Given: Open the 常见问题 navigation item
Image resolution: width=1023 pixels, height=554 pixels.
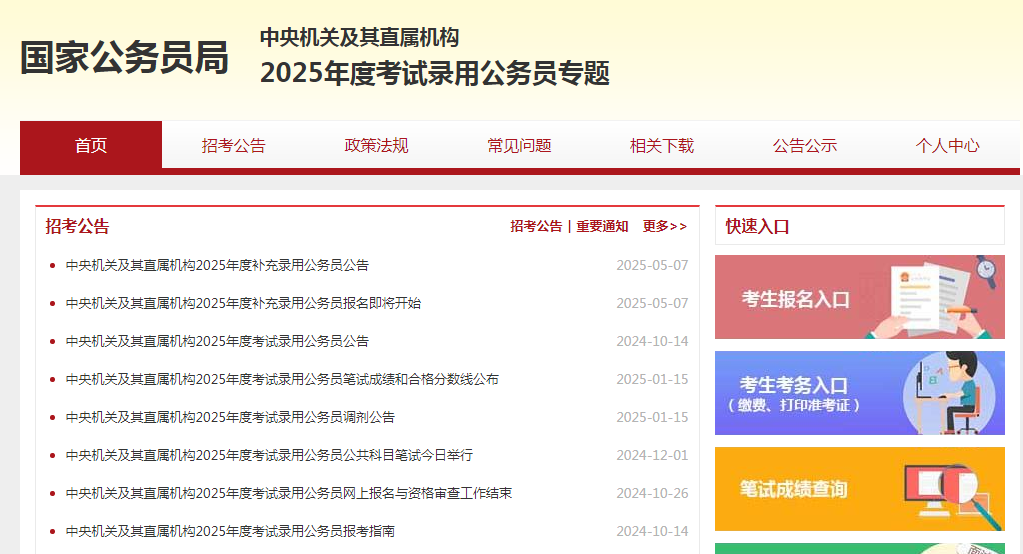Looking at the screenshot, I should click(x=519, y=146).
